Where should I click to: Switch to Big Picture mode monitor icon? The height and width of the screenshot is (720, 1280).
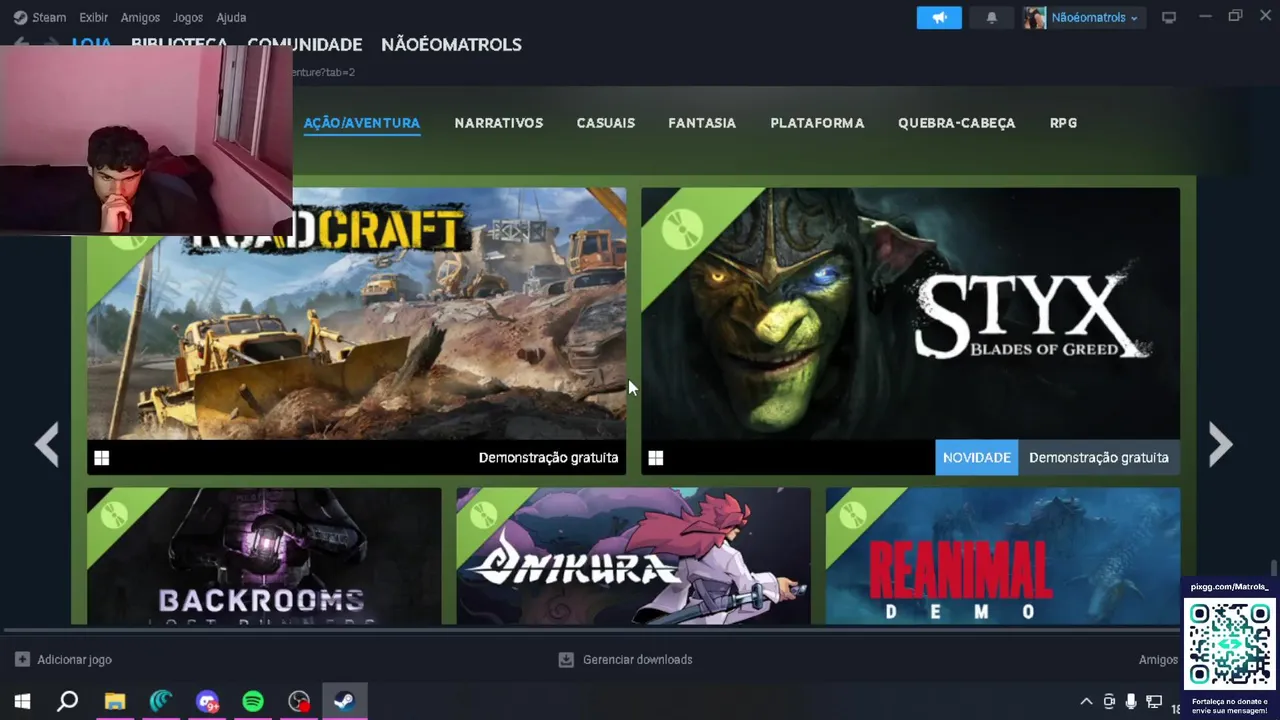(x=1168, y=17)
